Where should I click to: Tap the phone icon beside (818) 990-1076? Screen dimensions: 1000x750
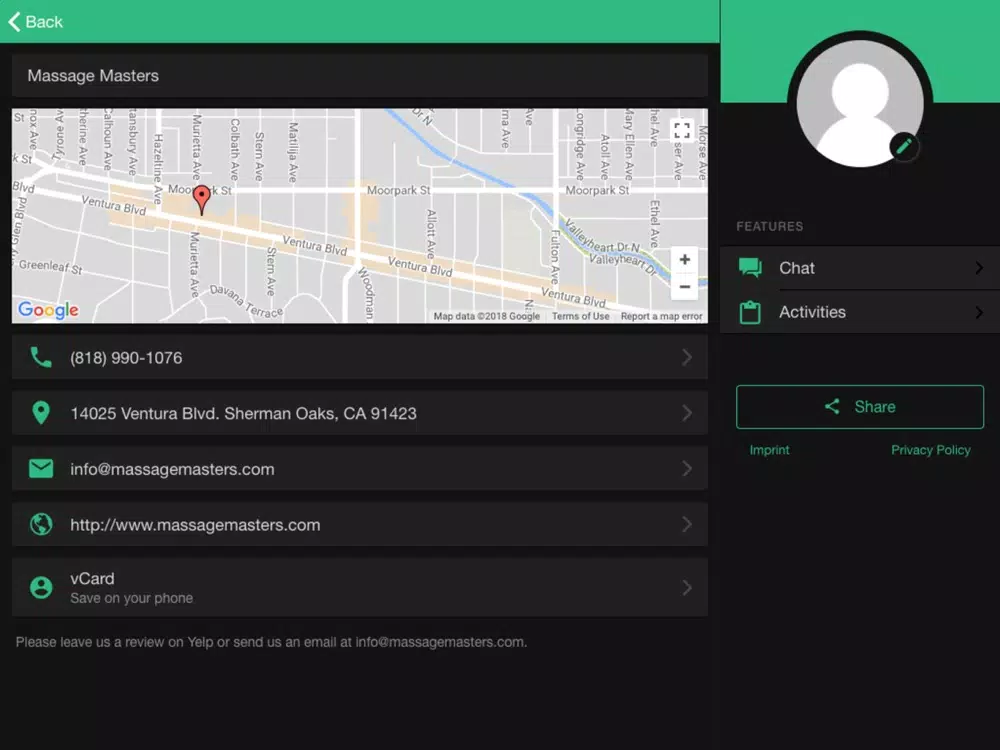(x=41, y=358)
